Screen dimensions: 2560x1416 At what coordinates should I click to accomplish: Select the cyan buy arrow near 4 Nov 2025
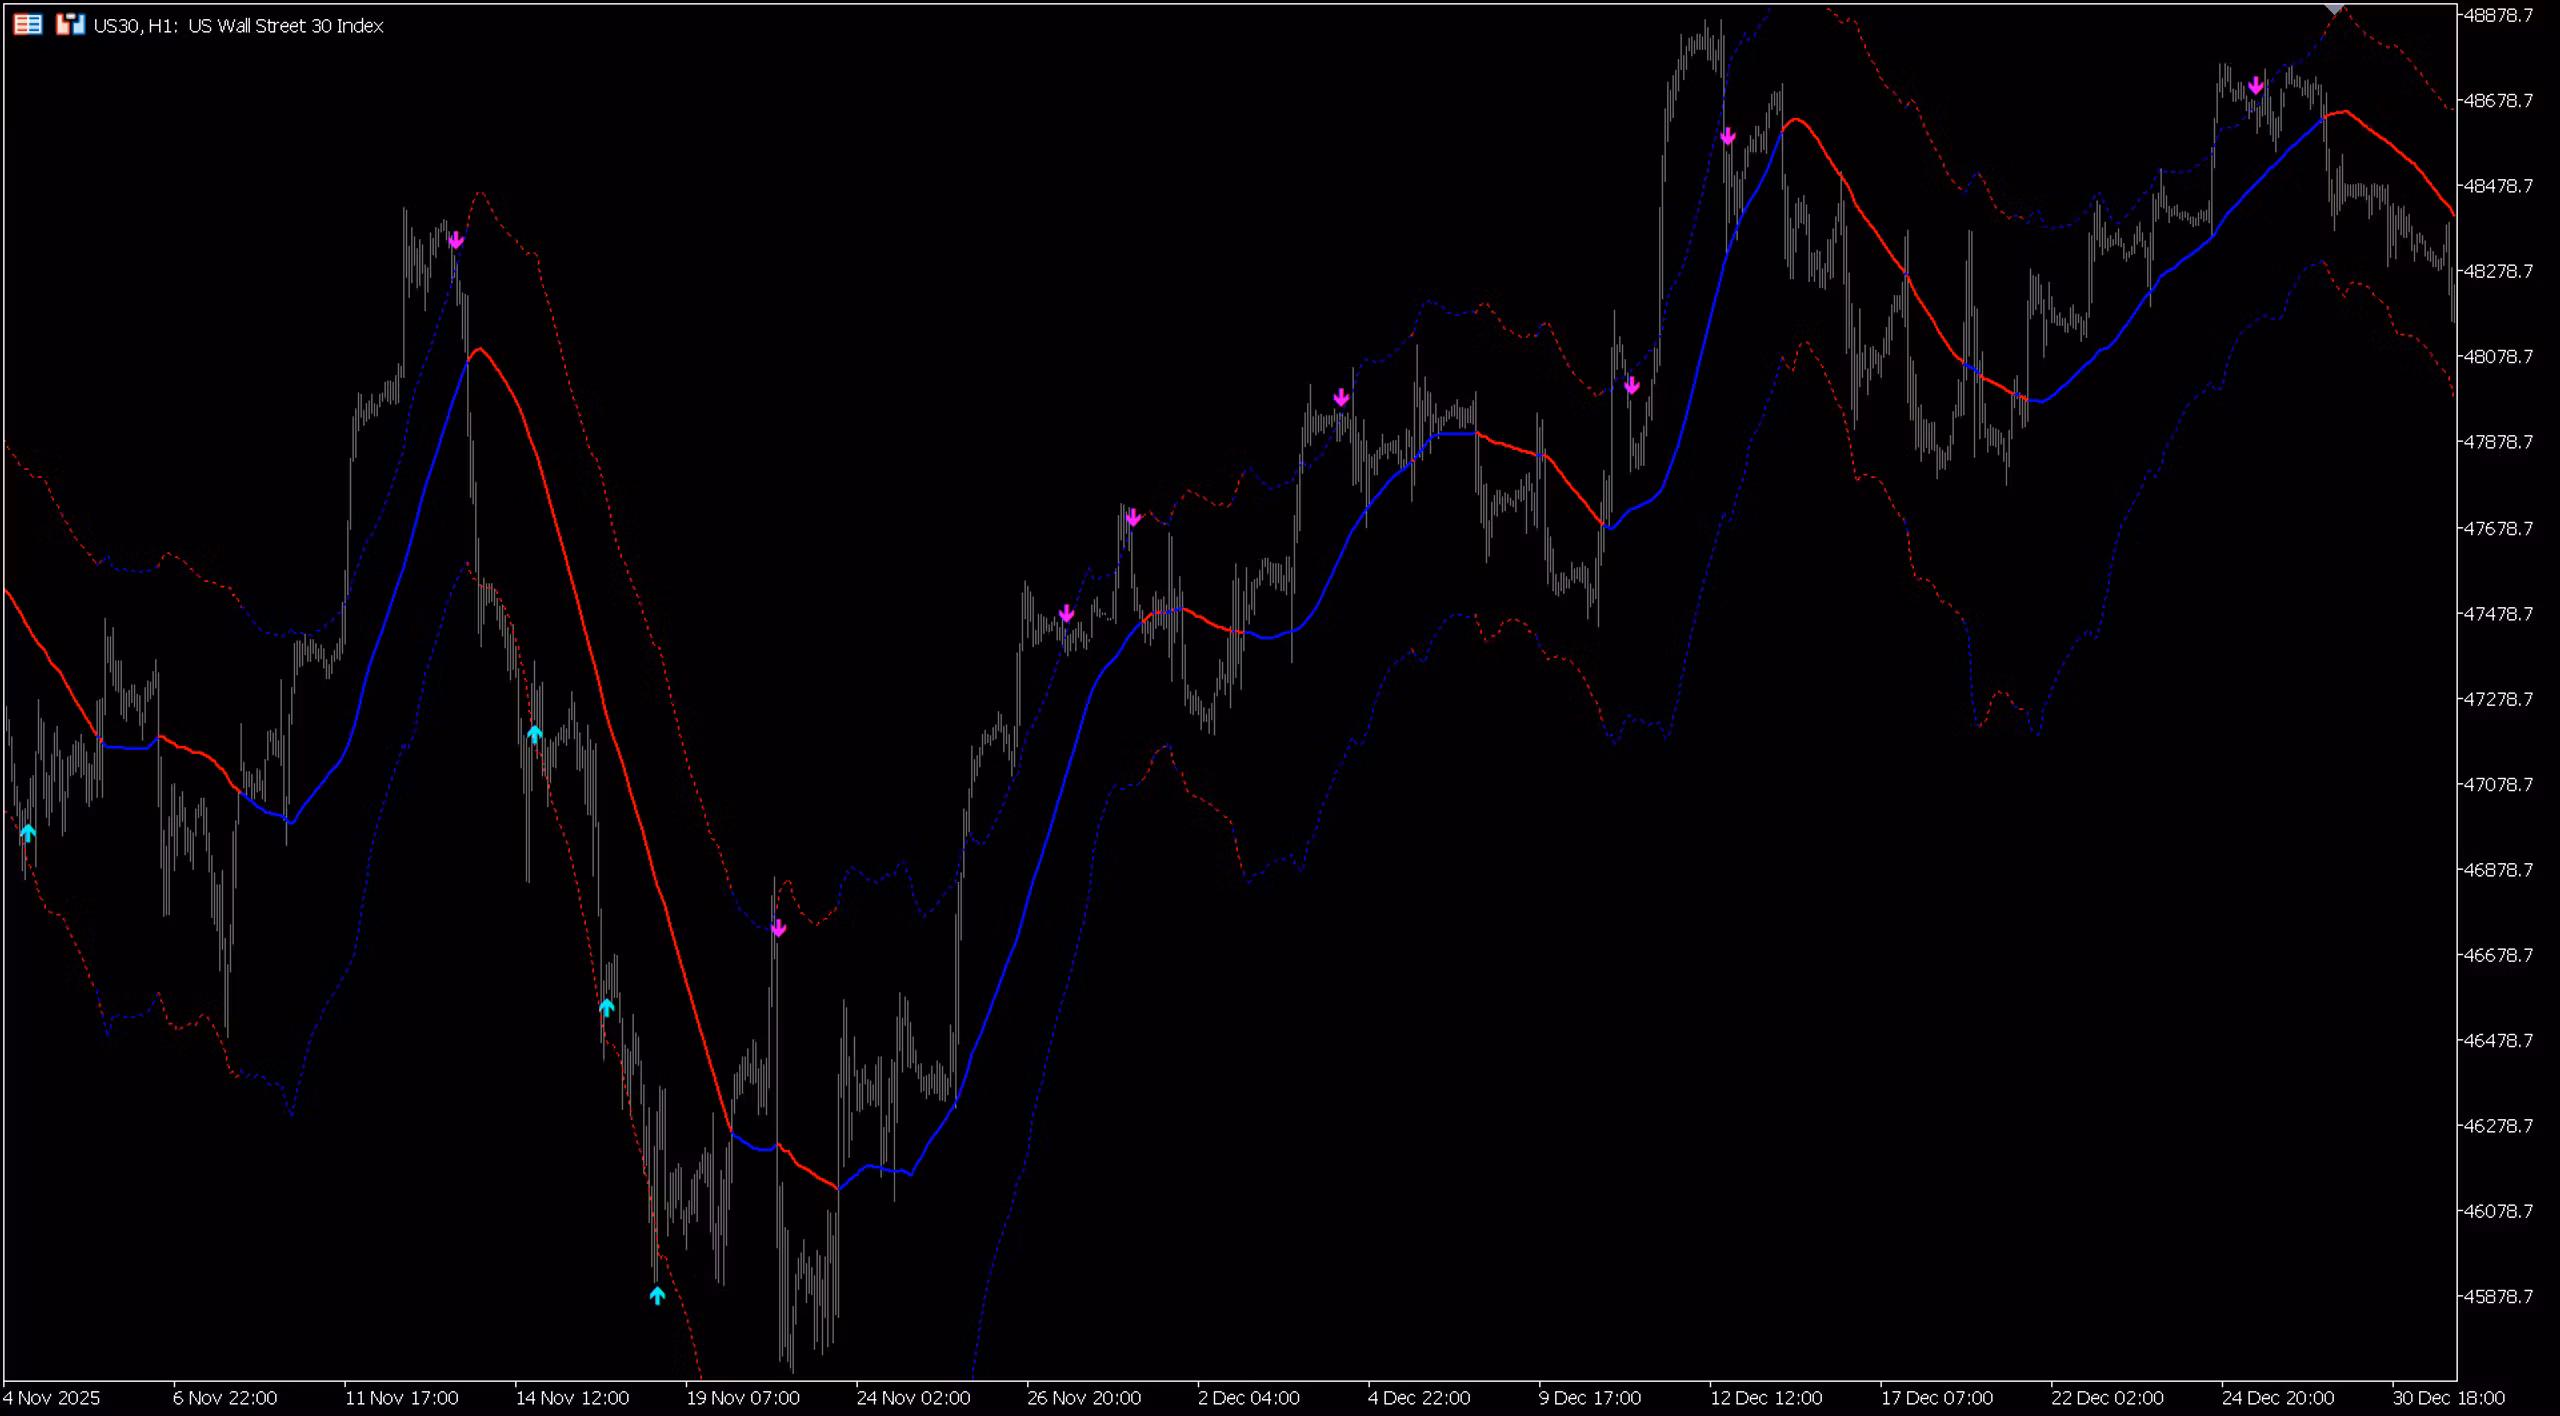[x=28, y=832]
